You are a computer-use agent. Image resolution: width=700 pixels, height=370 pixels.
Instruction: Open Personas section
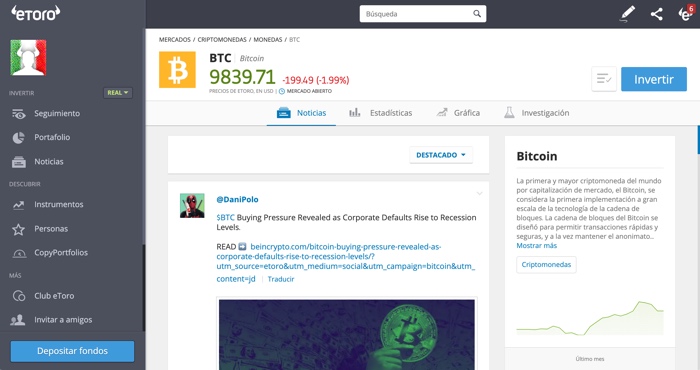[51, 229]
